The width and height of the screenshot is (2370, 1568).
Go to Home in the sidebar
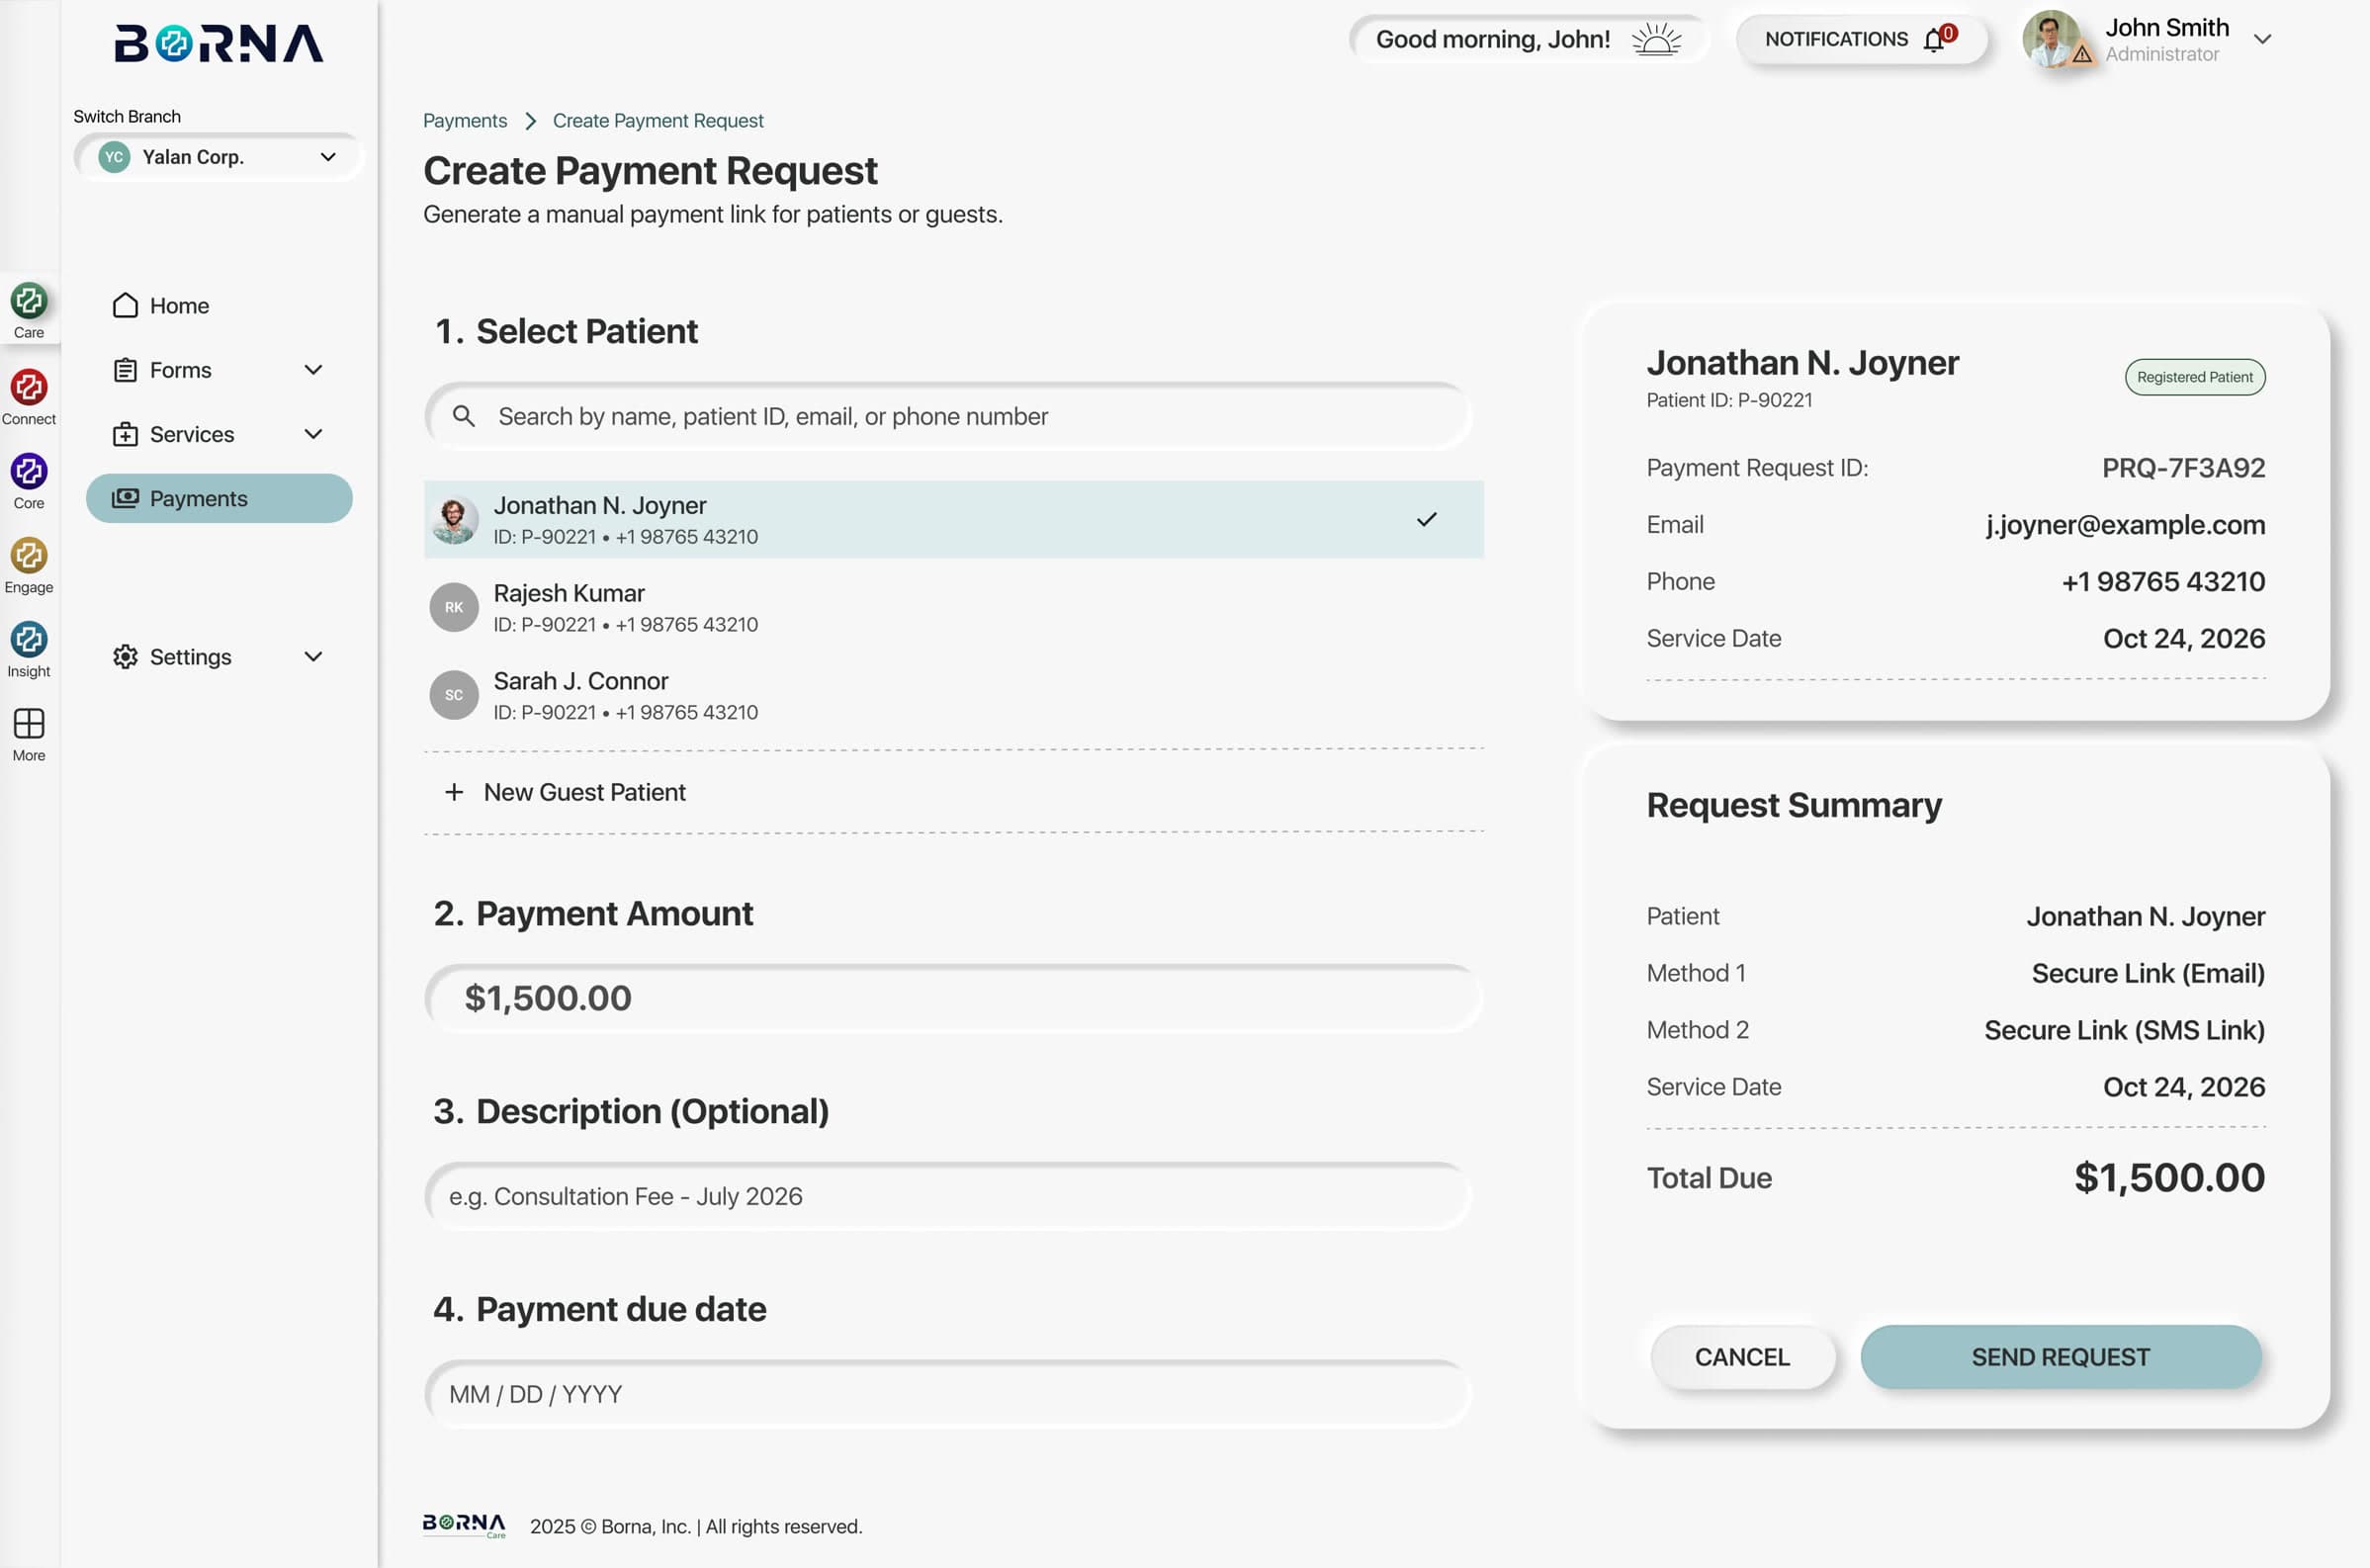click(219, 306)
